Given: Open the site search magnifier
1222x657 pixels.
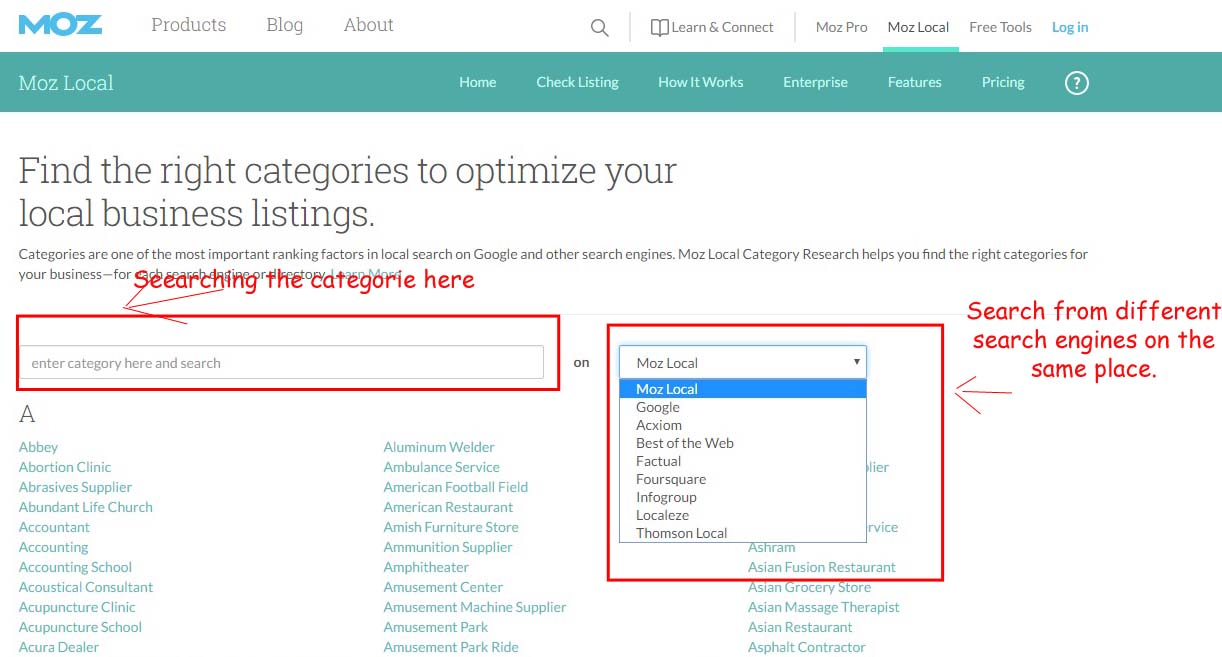Looking at the screenshot, I should point(599,27).
